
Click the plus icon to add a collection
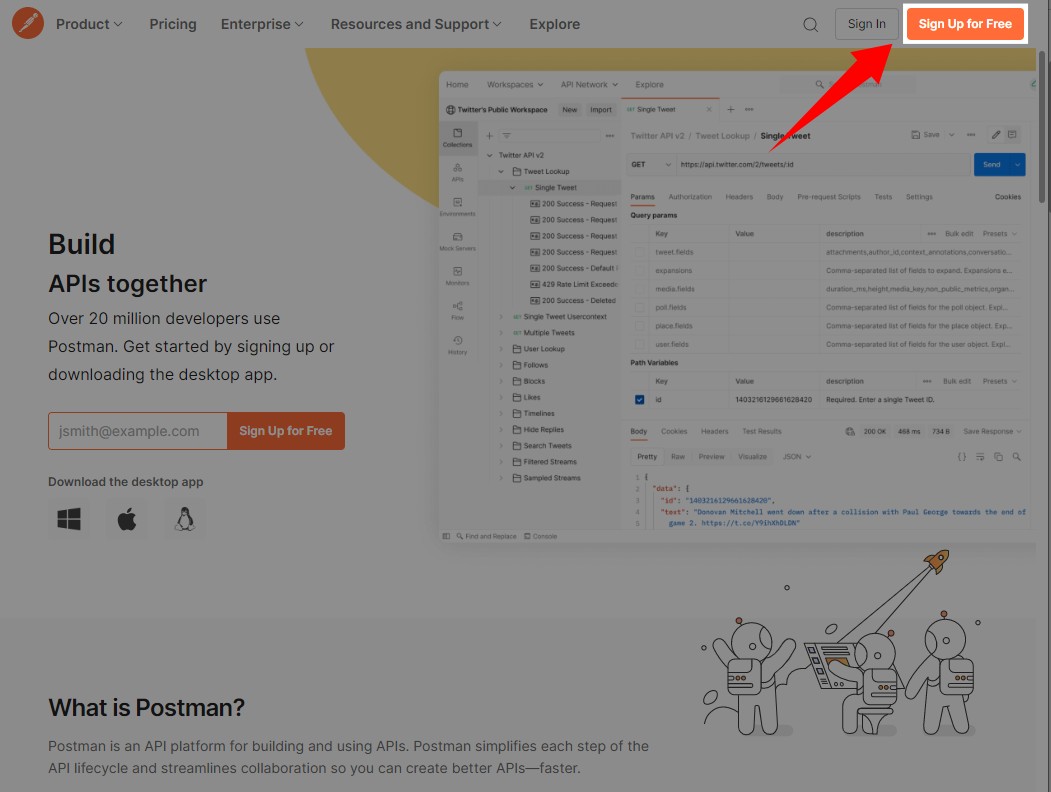pos(489,136)
